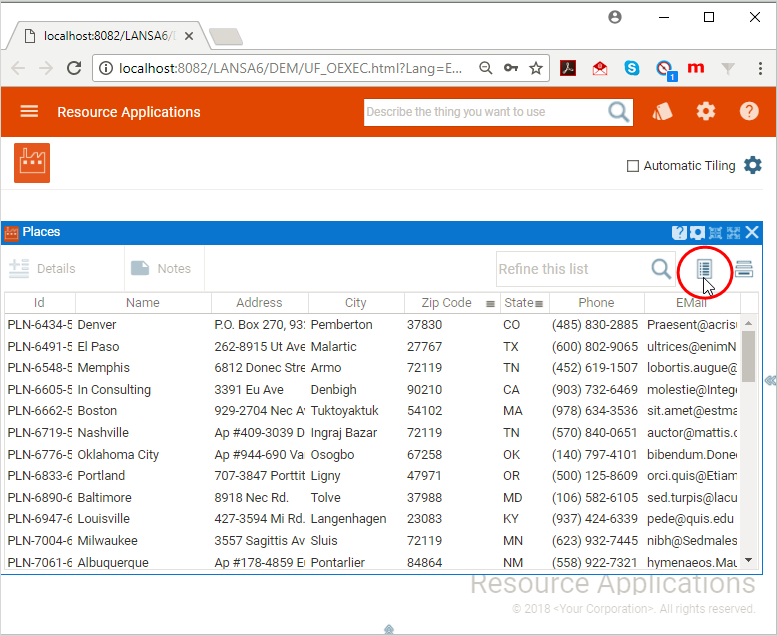
Task: Open the red 'm' extension
Action: point(696,67)
